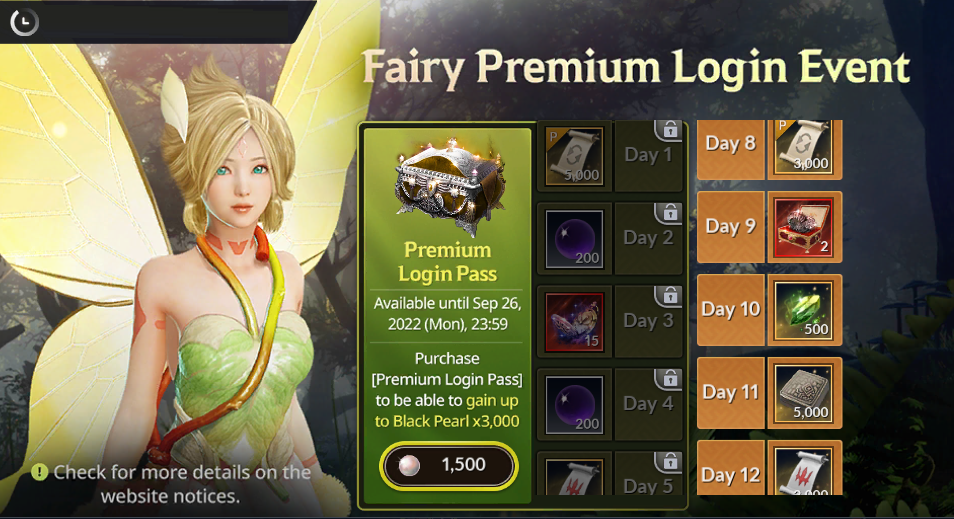The height and width of the screenshot is (519, 954).
Task: Select the Day 9 red jewelry box reward
Action: 804,227
